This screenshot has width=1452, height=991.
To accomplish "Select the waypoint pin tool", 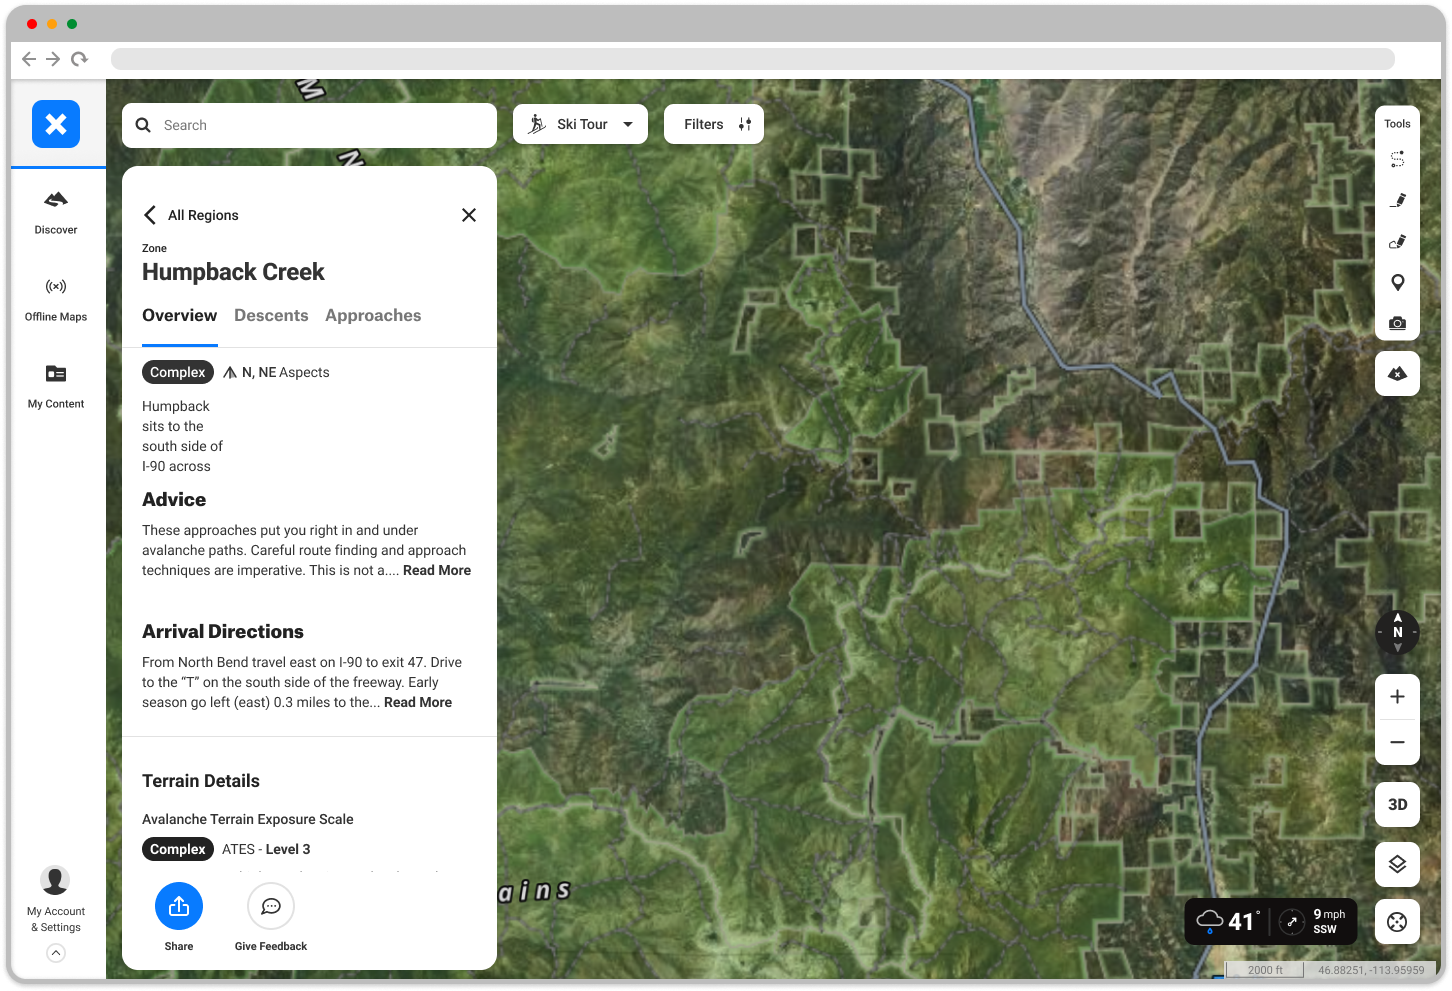I will (1398, 282).
